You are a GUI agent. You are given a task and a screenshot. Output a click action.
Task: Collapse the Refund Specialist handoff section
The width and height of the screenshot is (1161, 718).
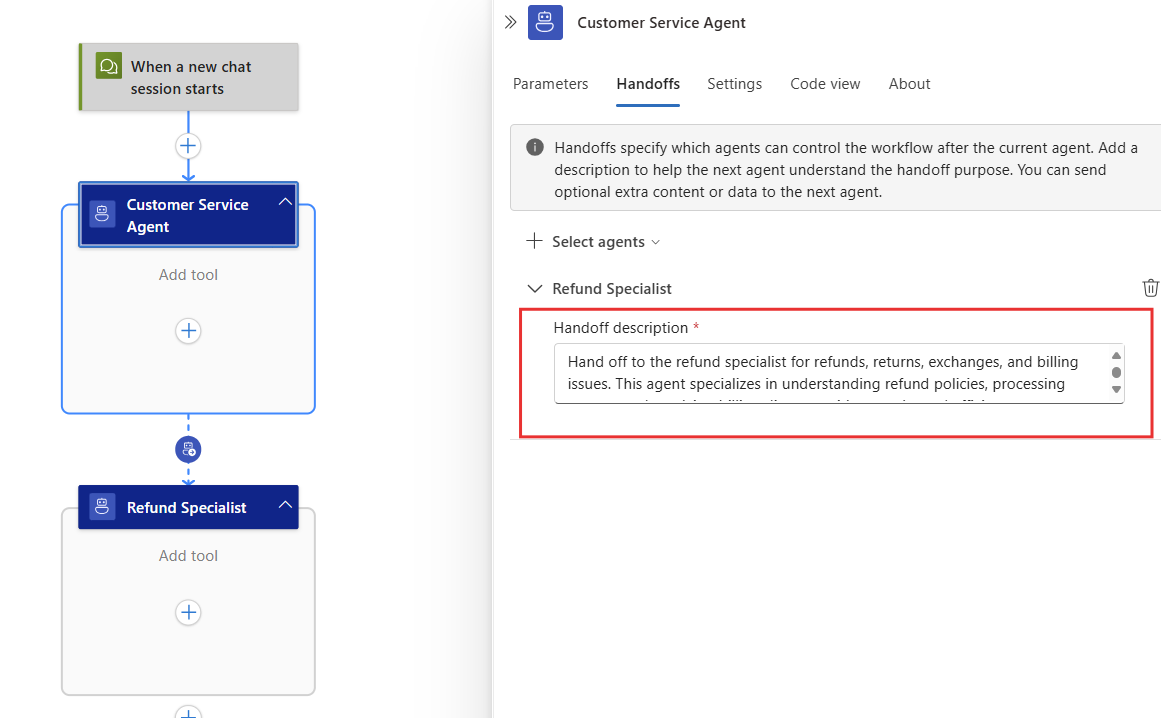tap(534, 288)
